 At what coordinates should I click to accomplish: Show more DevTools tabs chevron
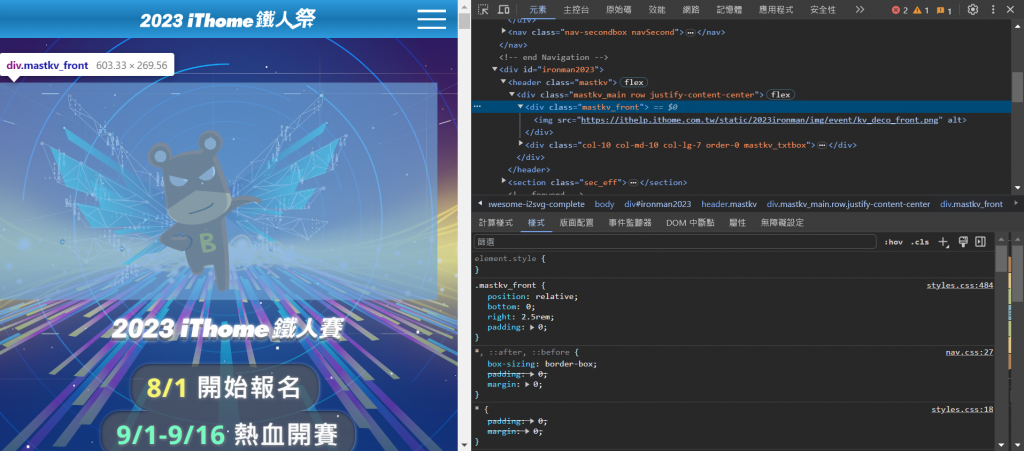pos(859,9)
